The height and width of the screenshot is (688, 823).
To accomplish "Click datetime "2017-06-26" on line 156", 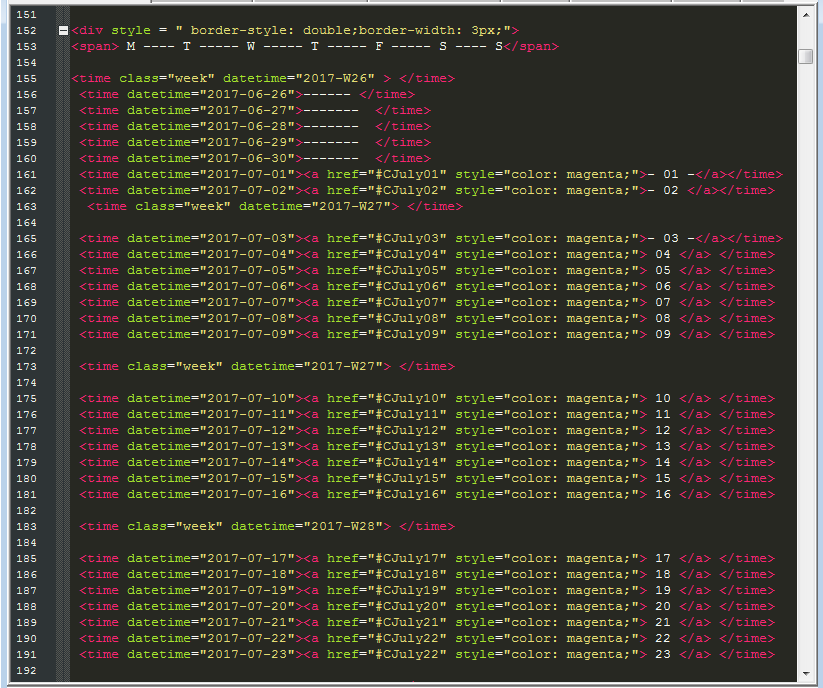I will 251,94.
